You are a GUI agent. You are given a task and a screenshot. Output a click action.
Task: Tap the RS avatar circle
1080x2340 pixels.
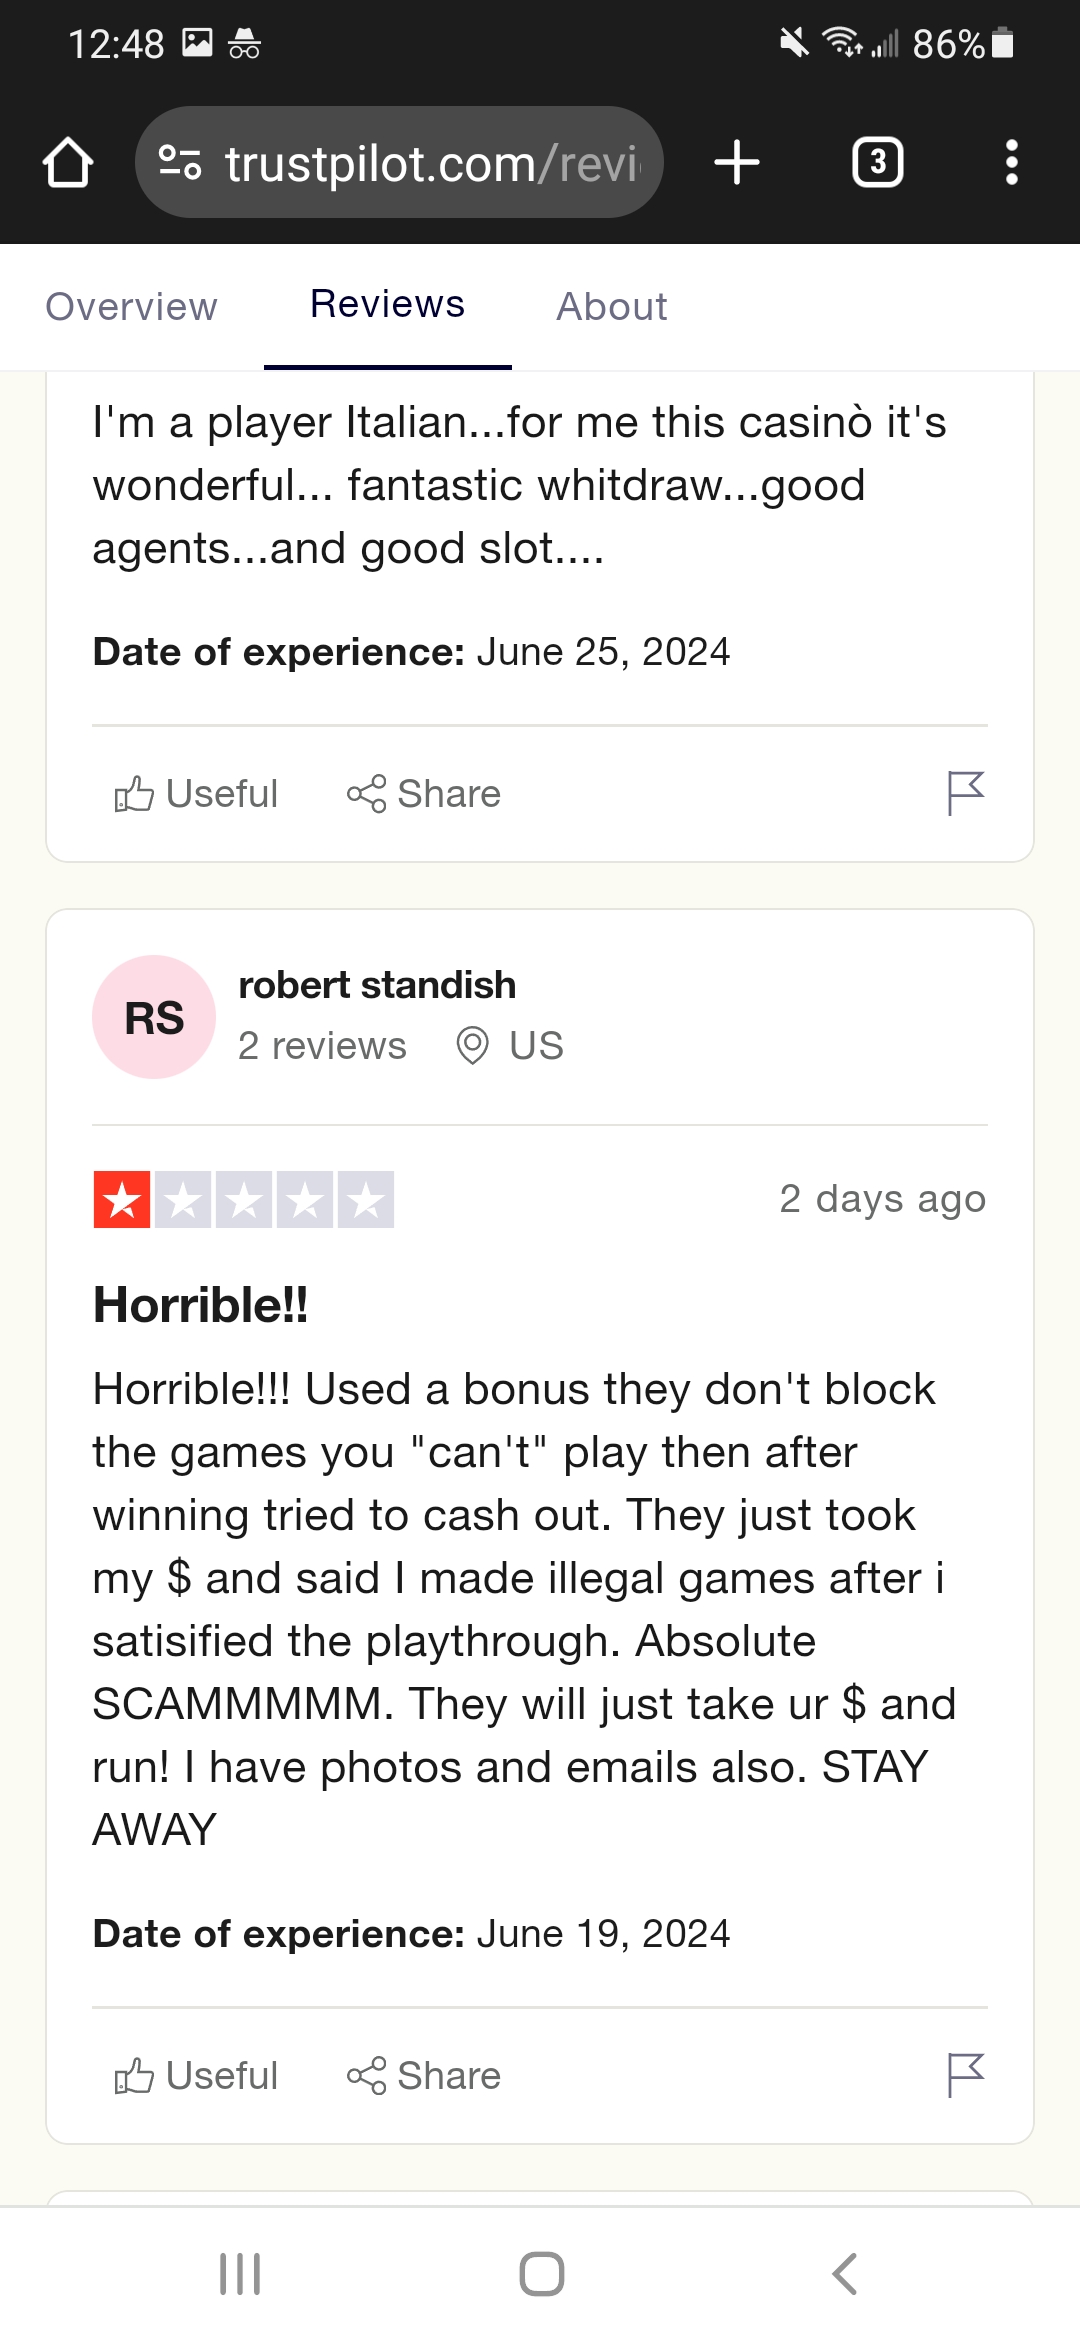[x=154, y=1017]
